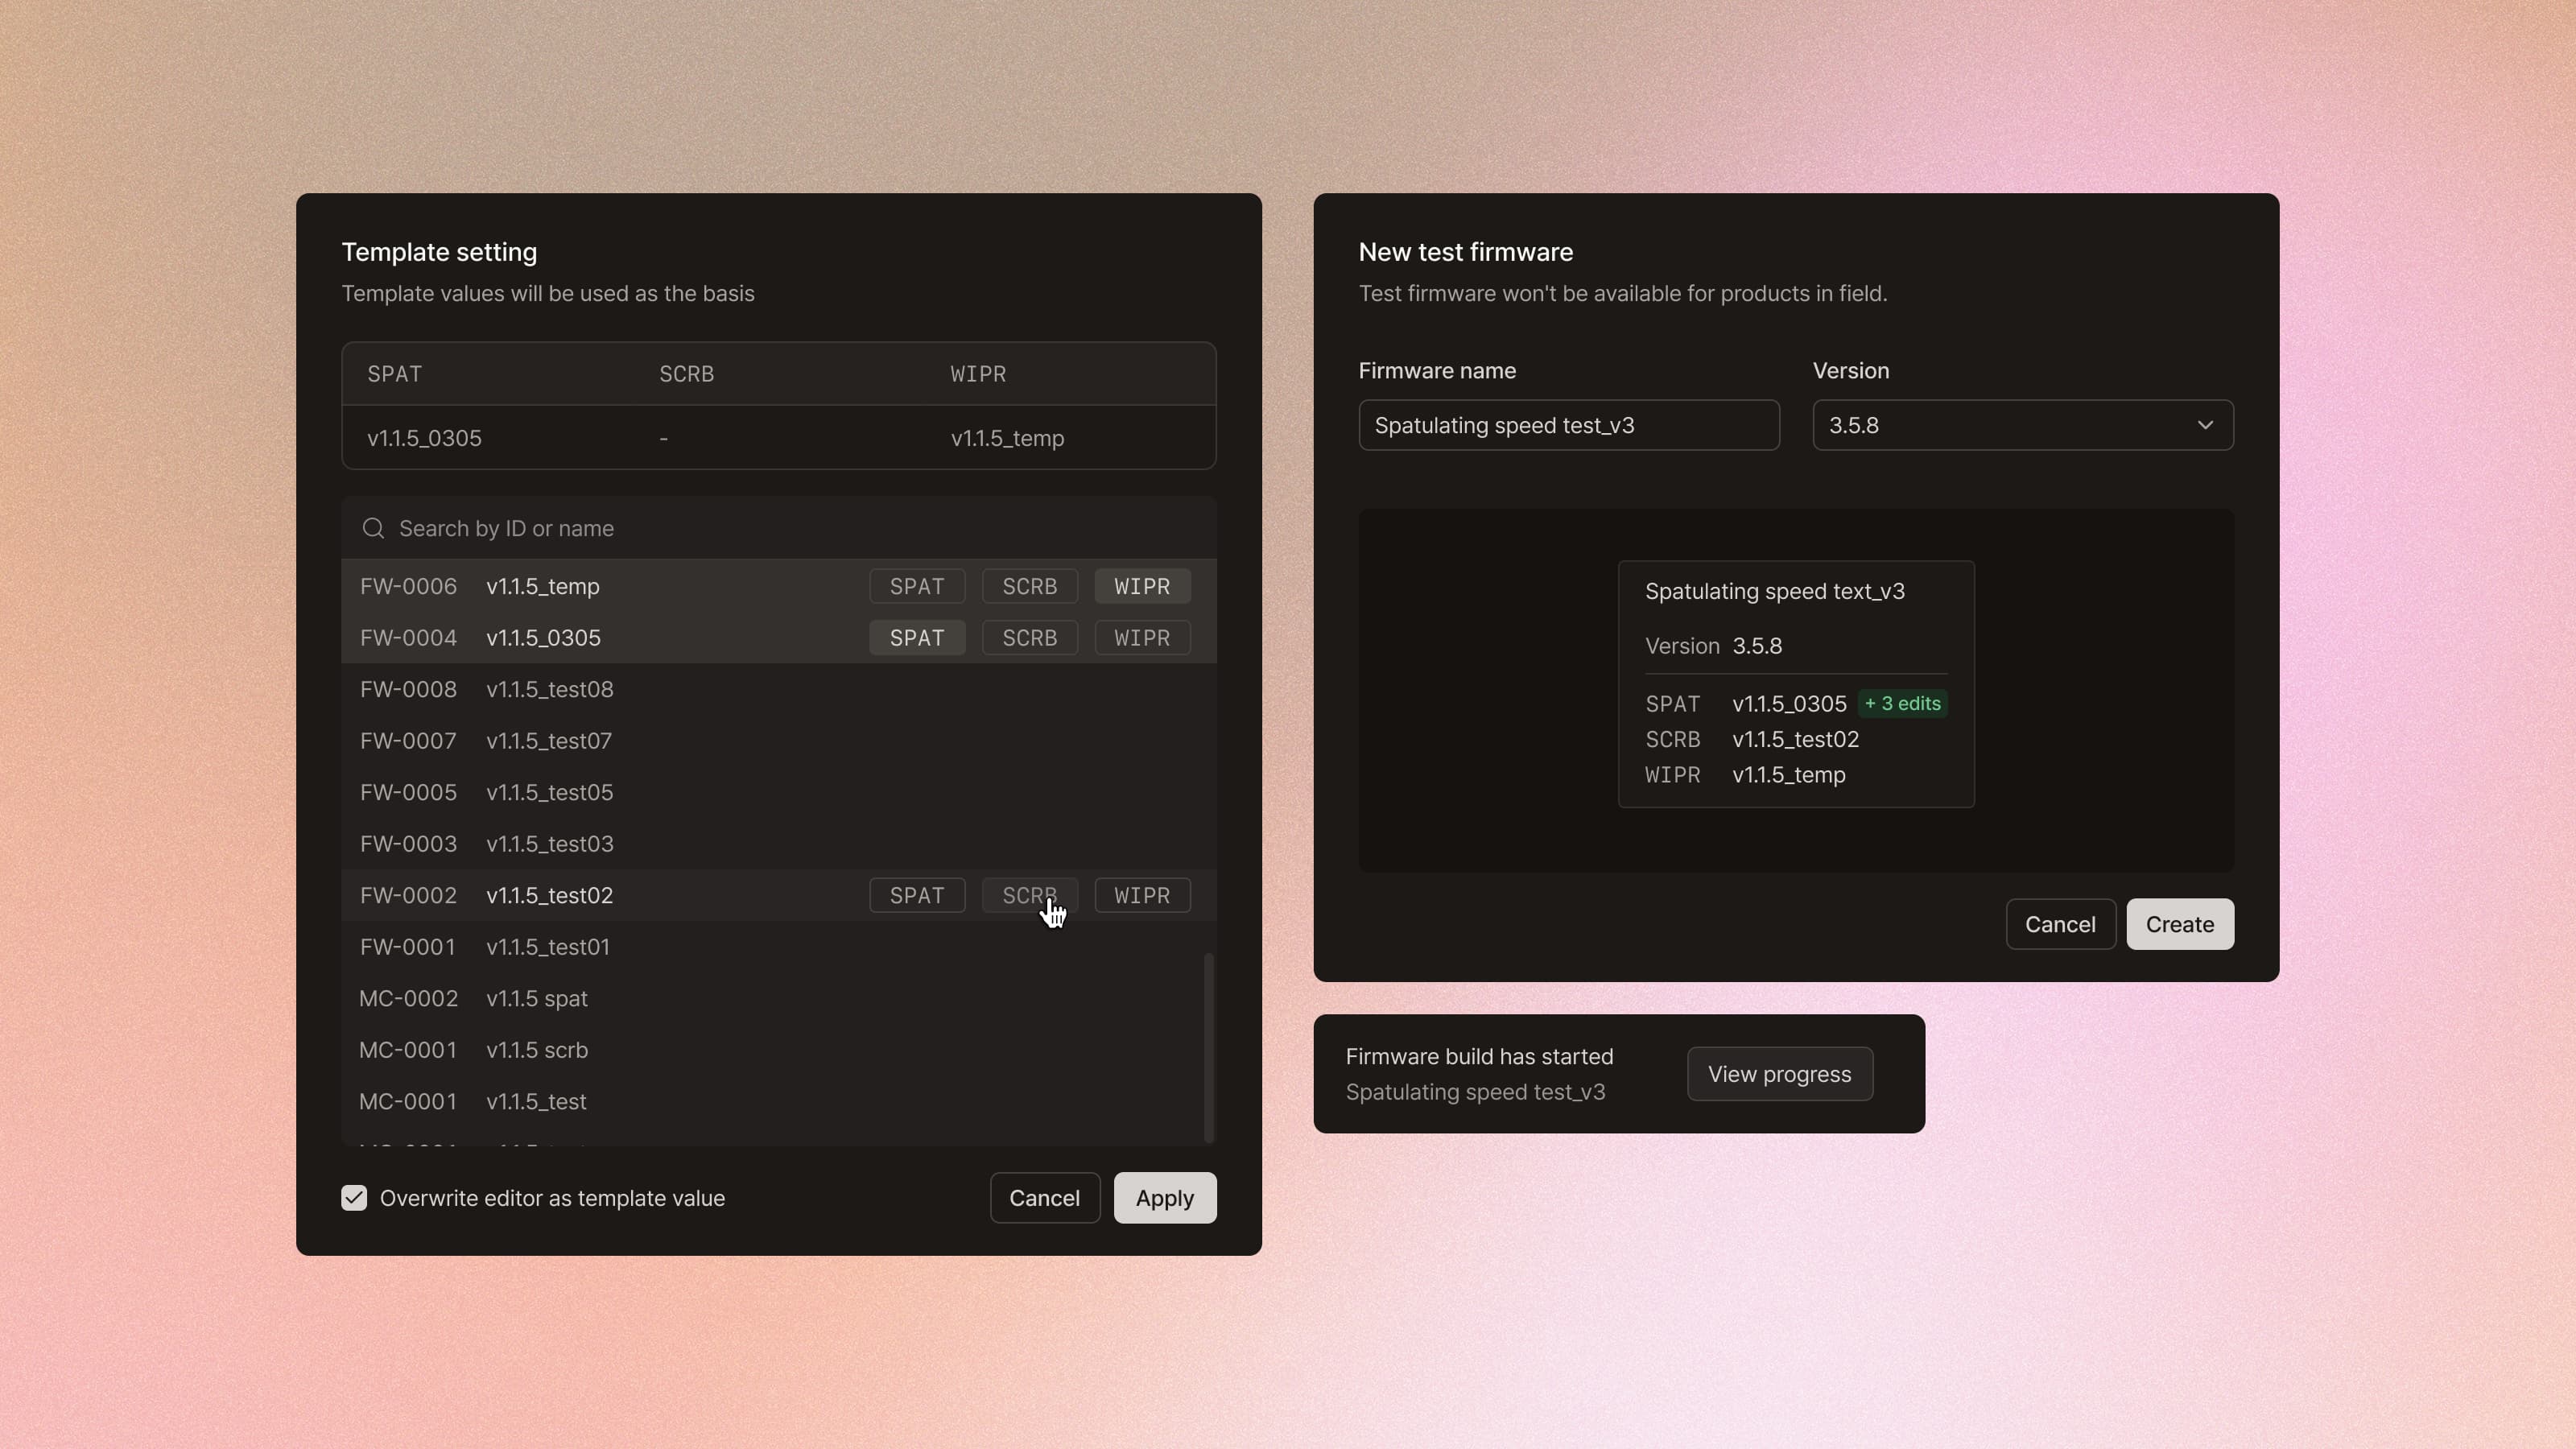This screenshot has height=1449, width=2576.
Task: Cancel the Template setting dialog
Action: point(1044,1198)
